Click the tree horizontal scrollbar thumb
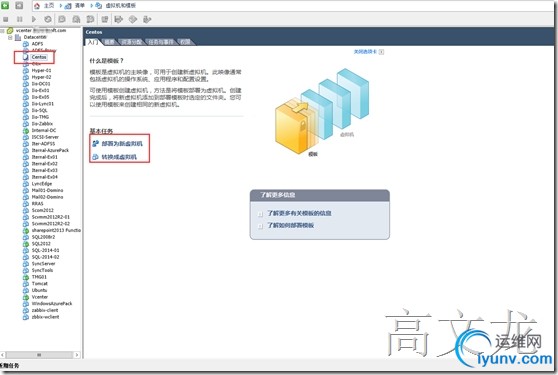558x375 pixels. pos(39,355)
